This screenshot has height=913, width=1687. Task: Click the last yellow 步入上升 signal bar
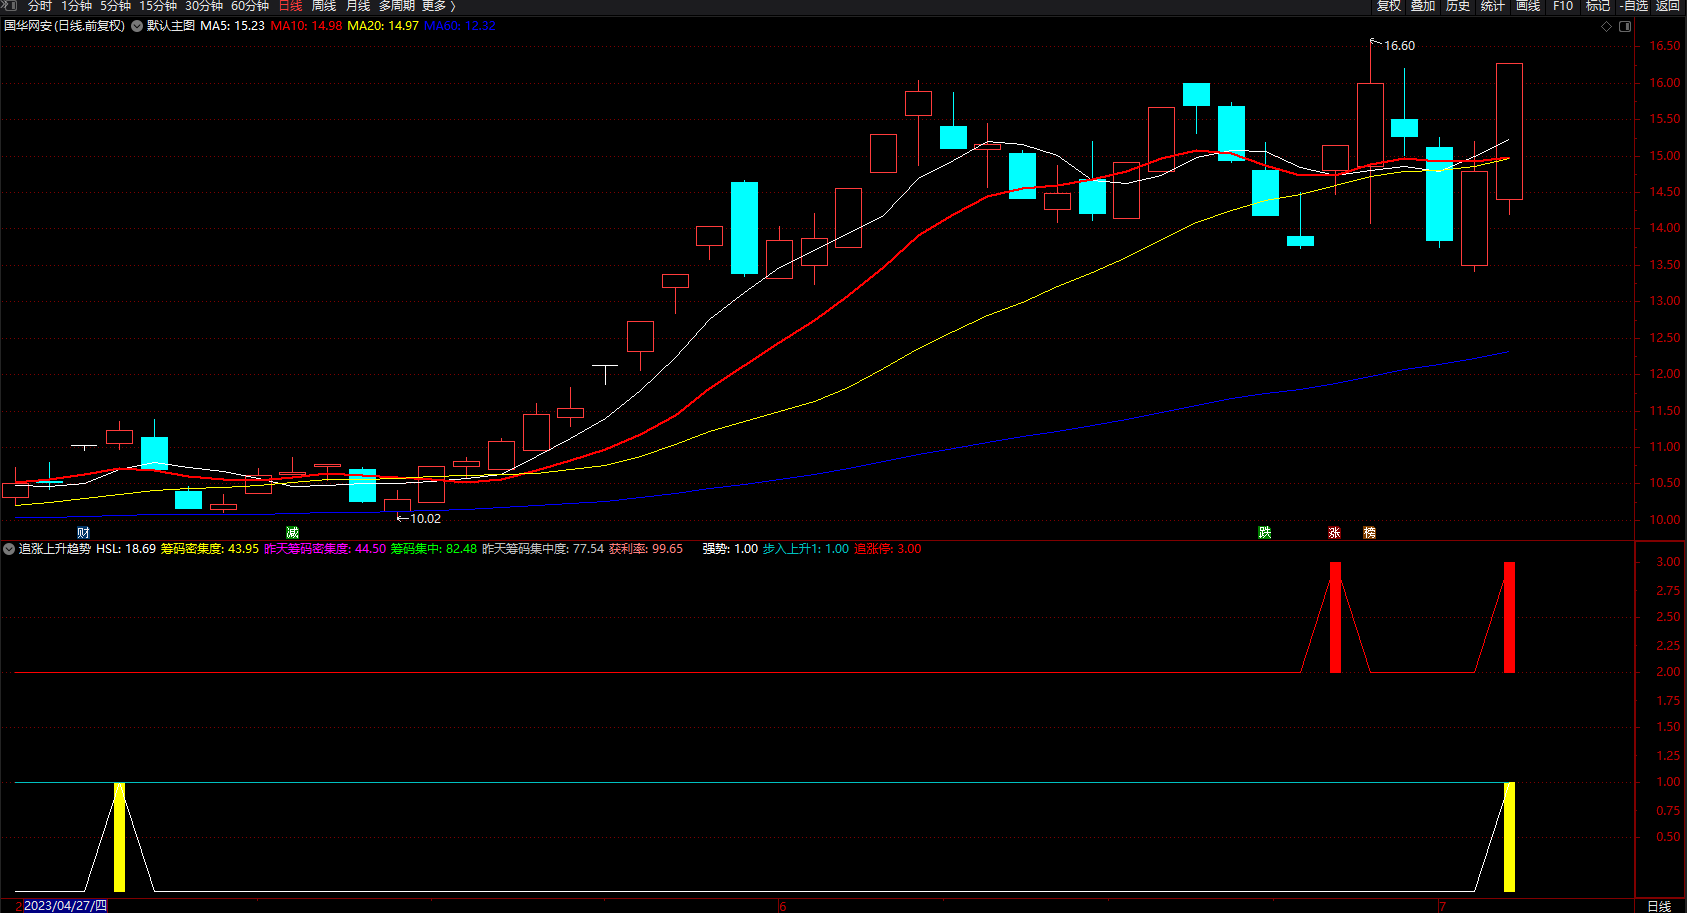click(x=1509, y=837)
